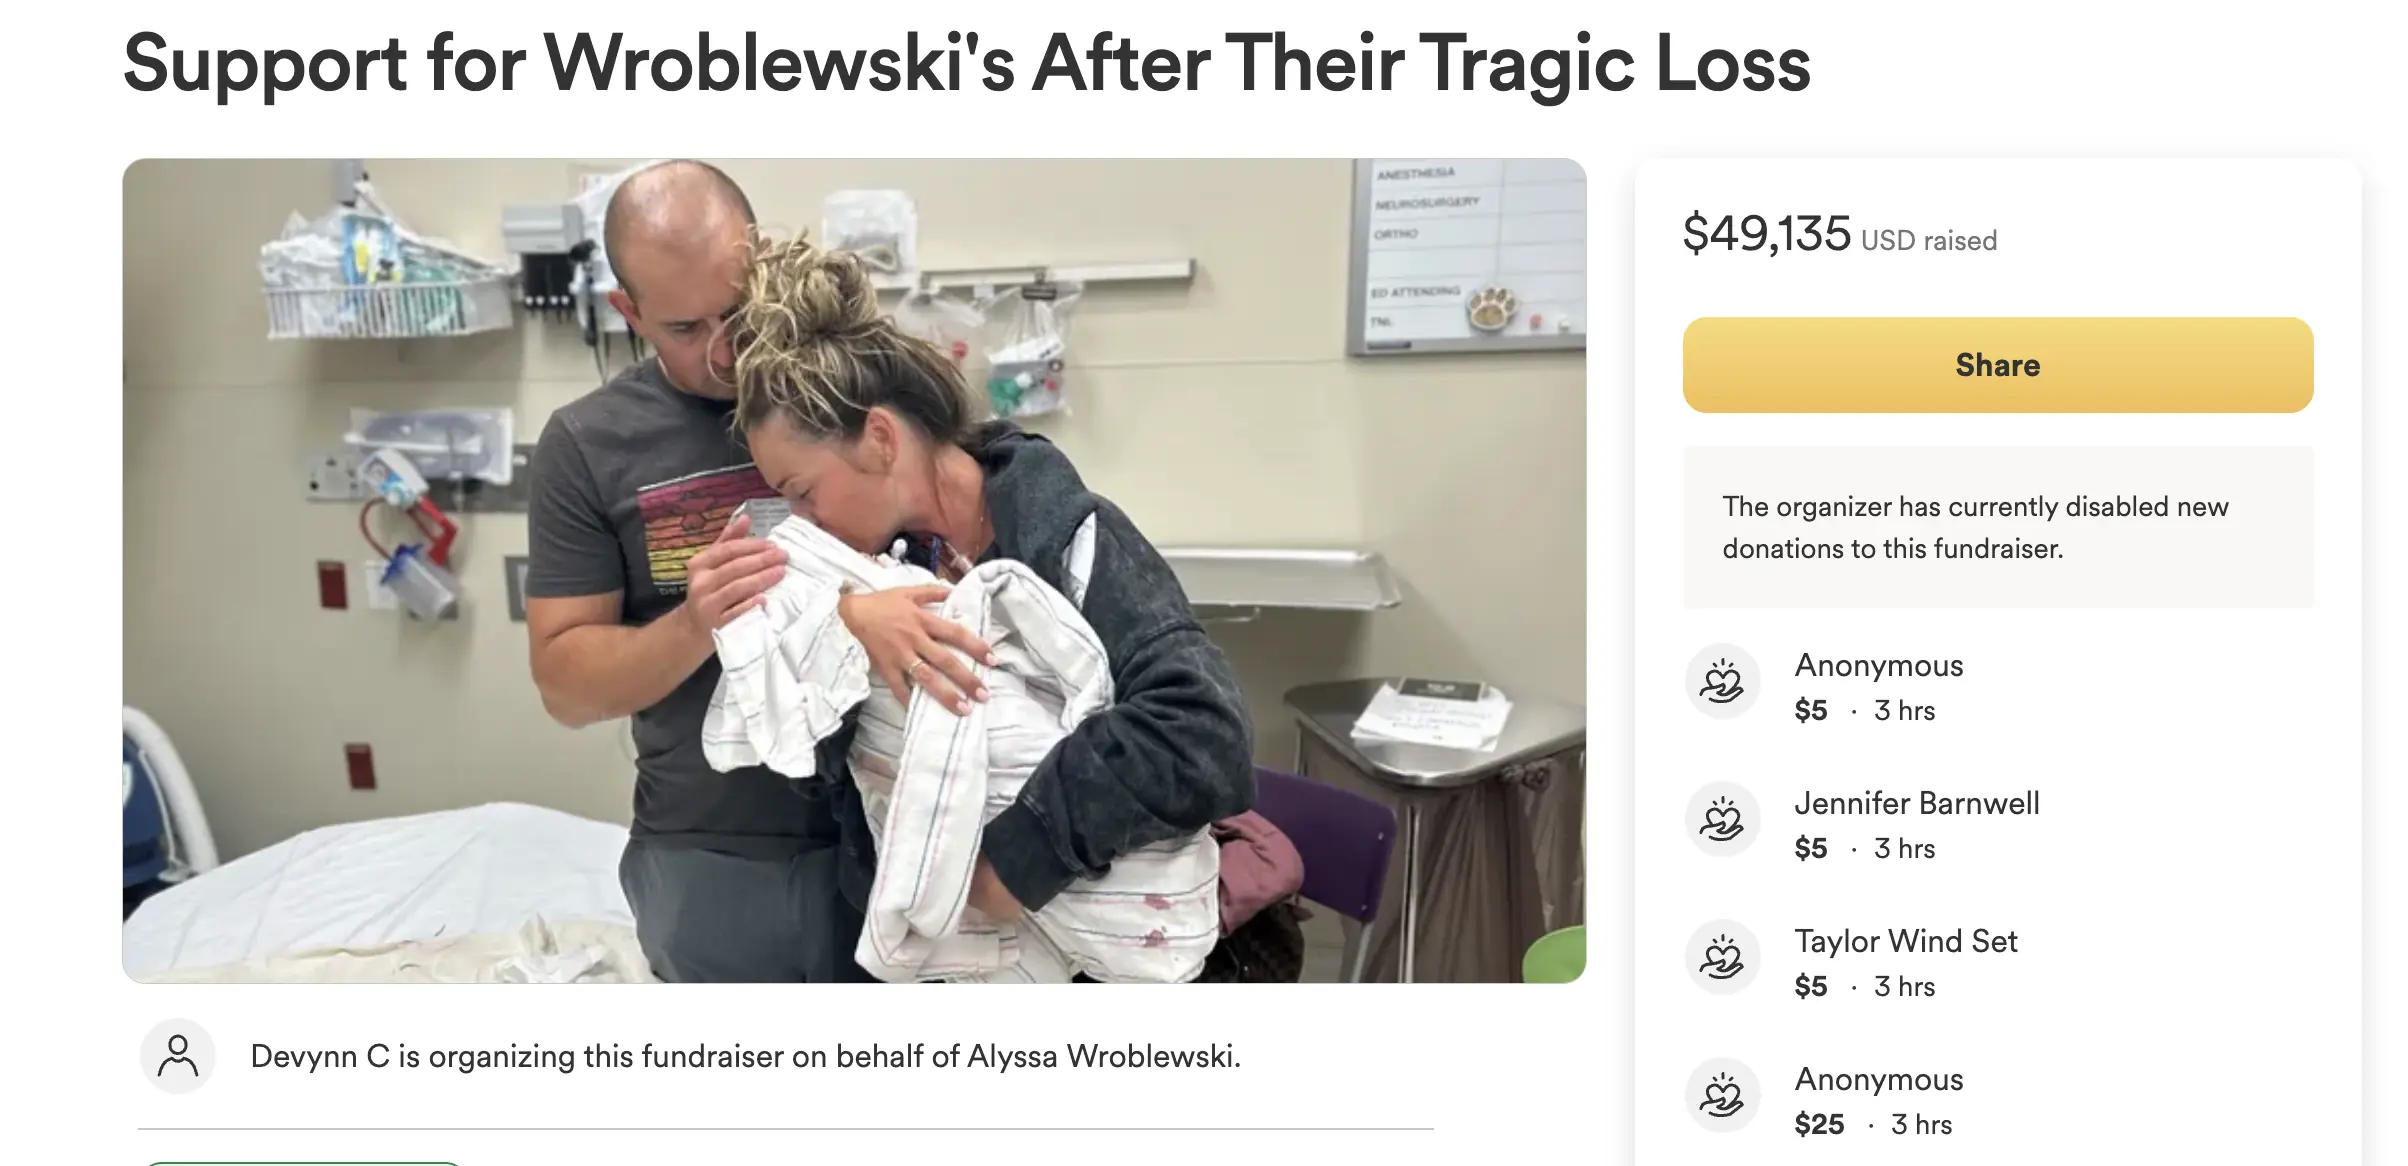Select the Anonymous donor name above $25

(1878, 1079)
